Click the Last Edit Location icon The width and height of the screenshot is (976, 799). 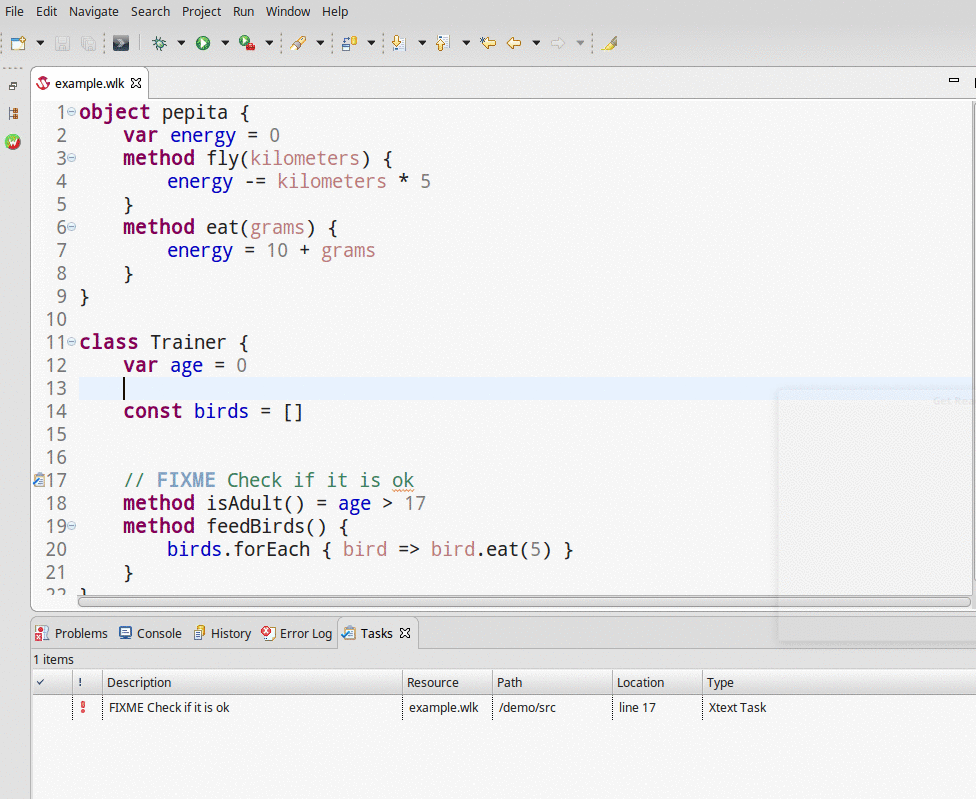[x=488, y=43]
